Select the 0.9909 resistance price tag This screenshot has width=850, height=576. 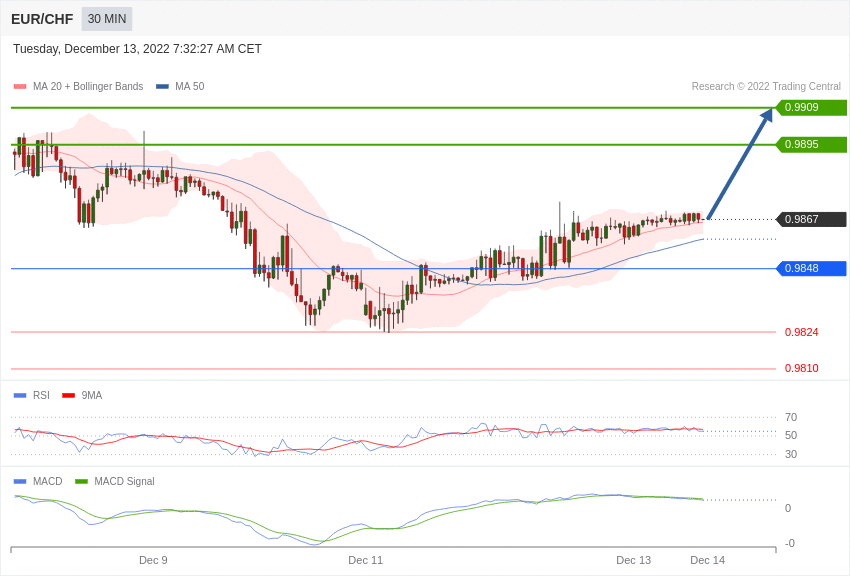click(811, 107)
